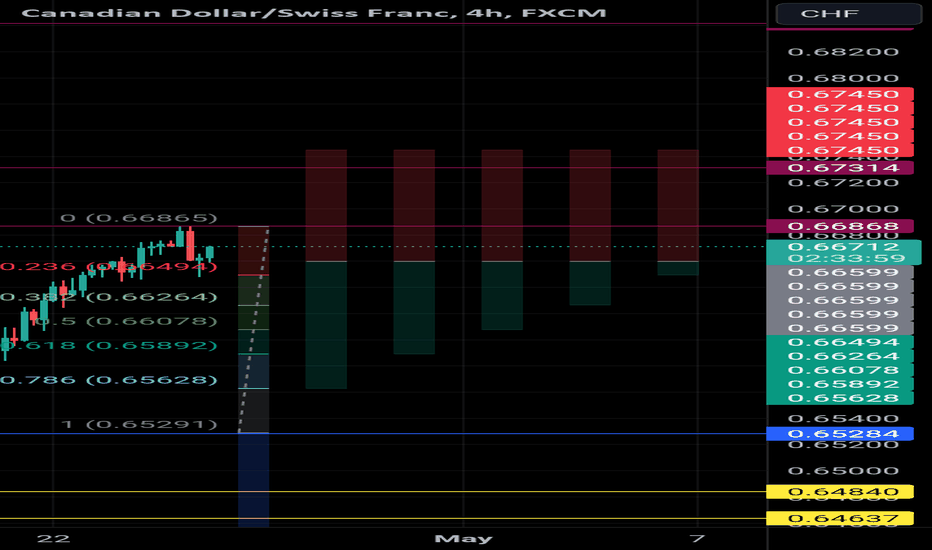932x550 pixels.
Task: Select the short position with the smallest green target
Action: pos(678,212)
